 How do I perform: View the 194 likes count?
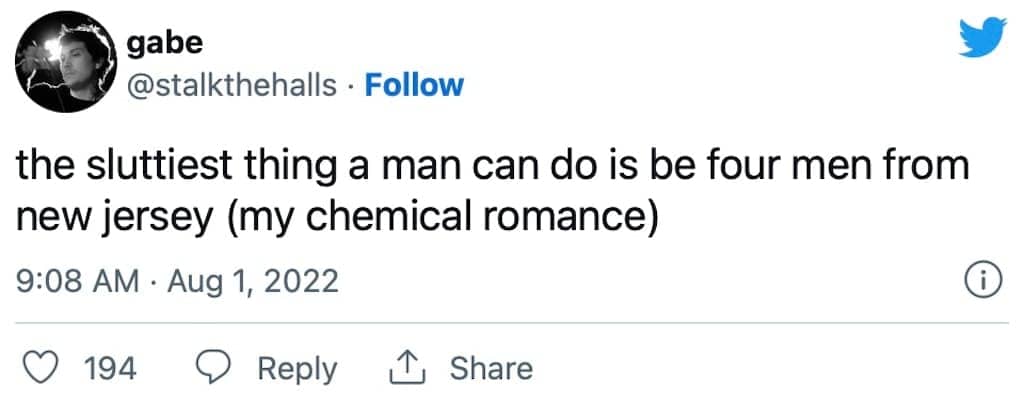[x=110, y=369]
